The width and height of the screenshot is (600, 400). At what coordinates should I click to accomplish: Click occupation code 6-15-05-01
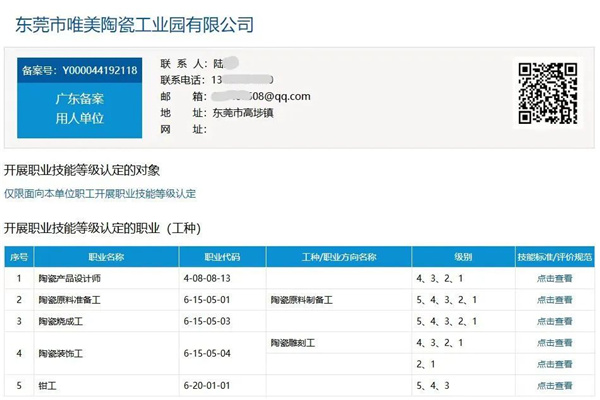click(207, 300)
